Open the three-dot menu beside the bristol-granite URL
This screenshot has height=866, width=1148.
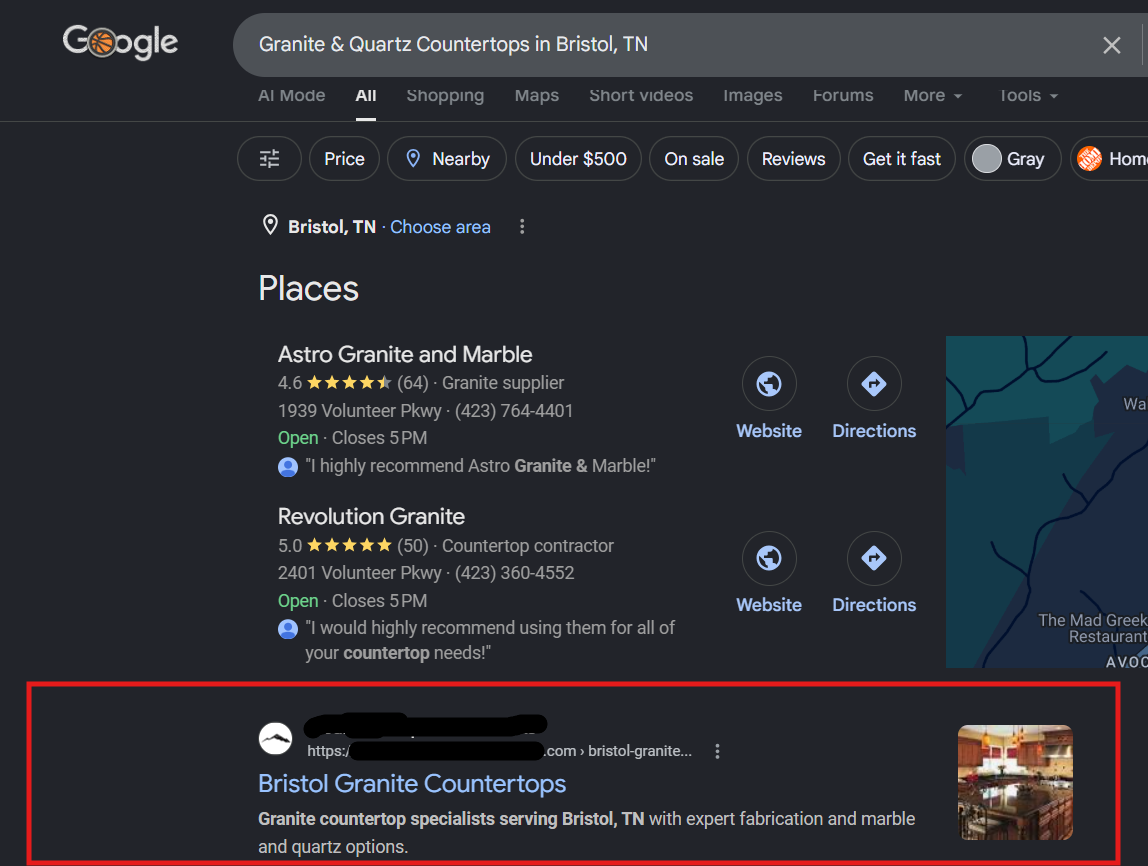pos(718,751)
